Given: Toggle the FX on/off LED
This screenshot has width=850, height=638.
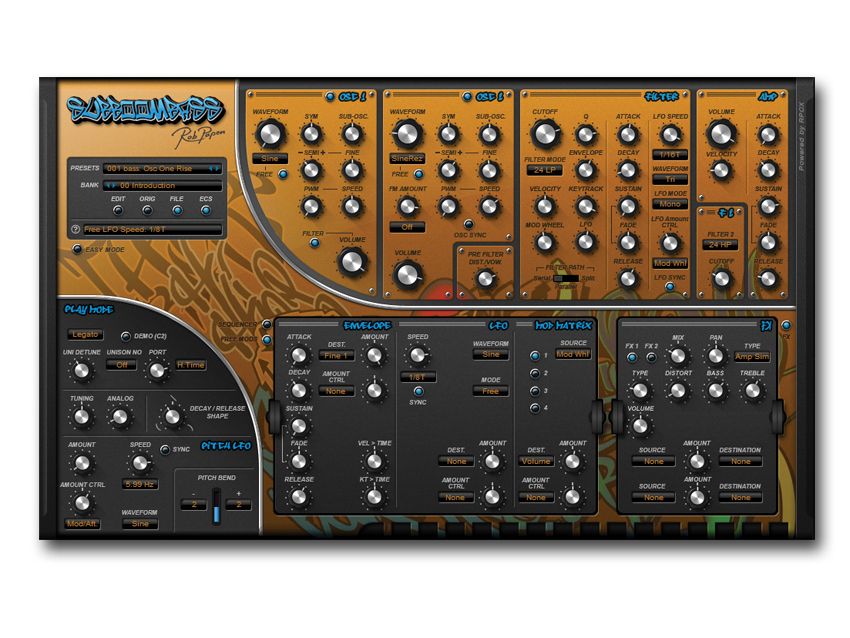Looking at the screenshot, I should point(786,326).
